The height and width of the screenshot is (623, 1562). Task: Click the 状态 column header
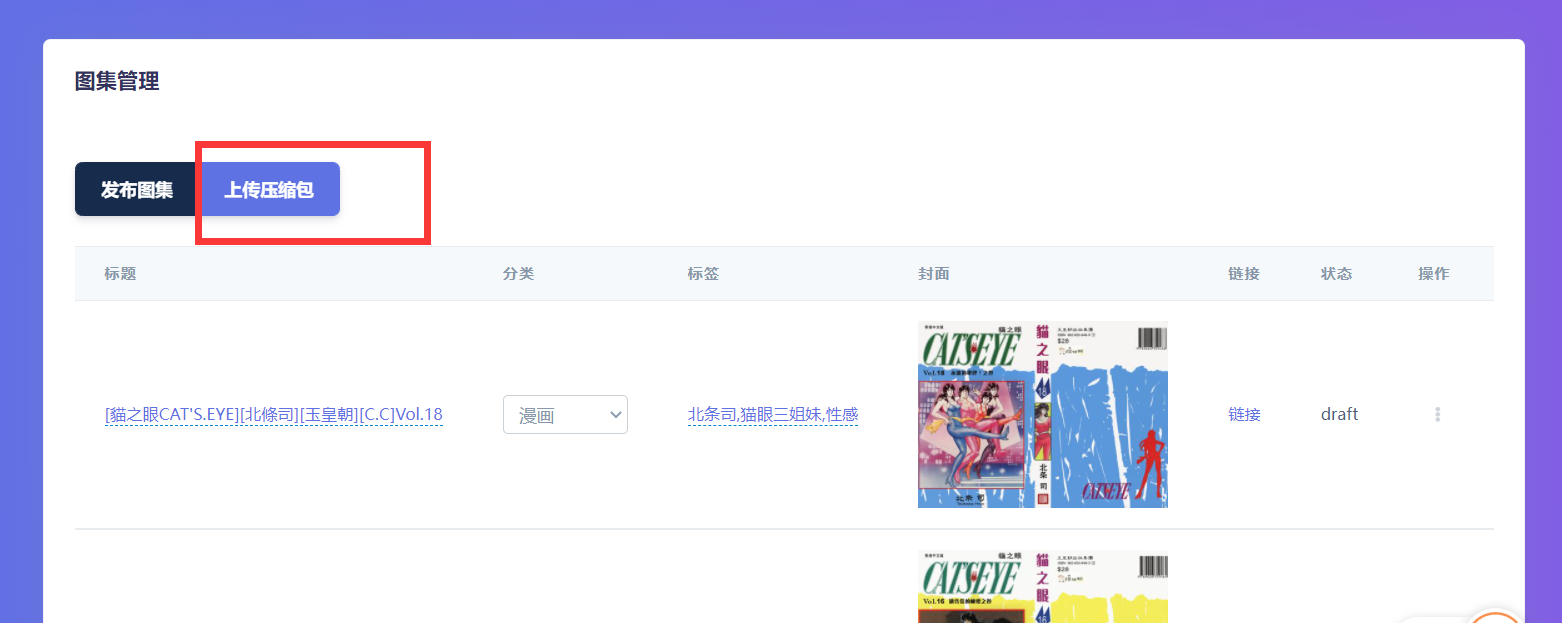click(1337, 274)
